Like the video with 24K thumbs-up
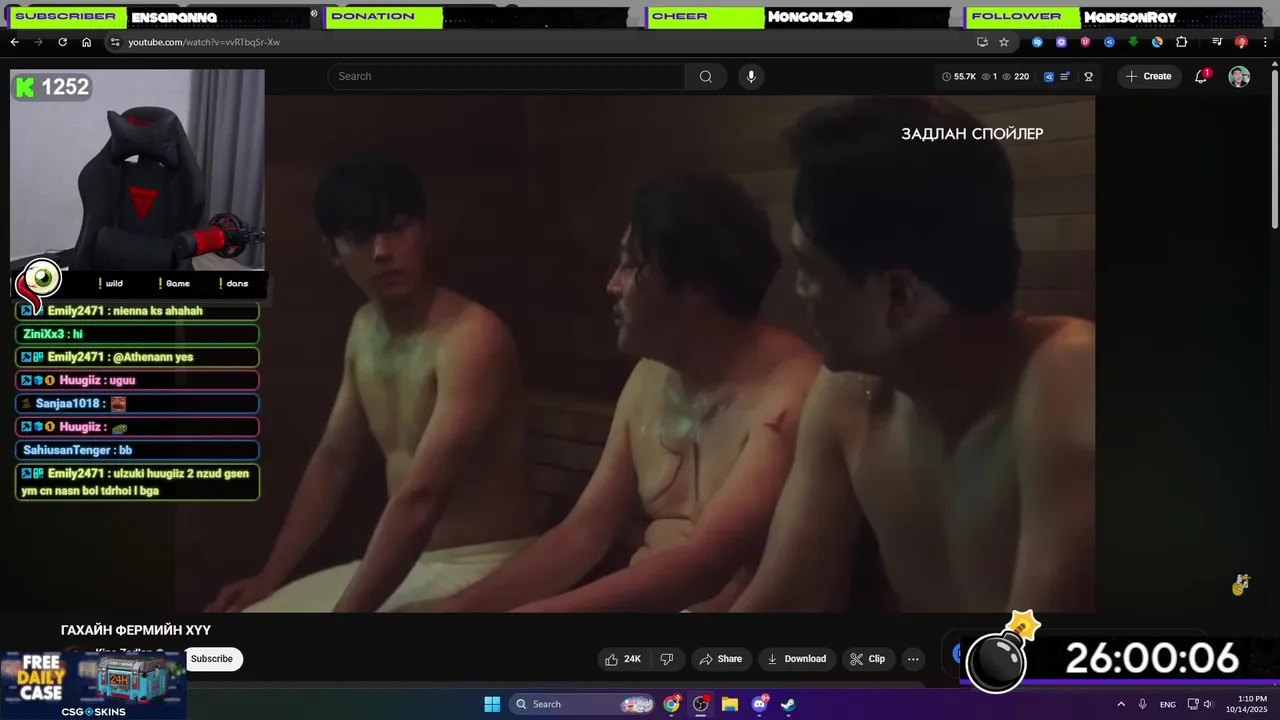The image size is (1280, 720). (x=623, y=659)
